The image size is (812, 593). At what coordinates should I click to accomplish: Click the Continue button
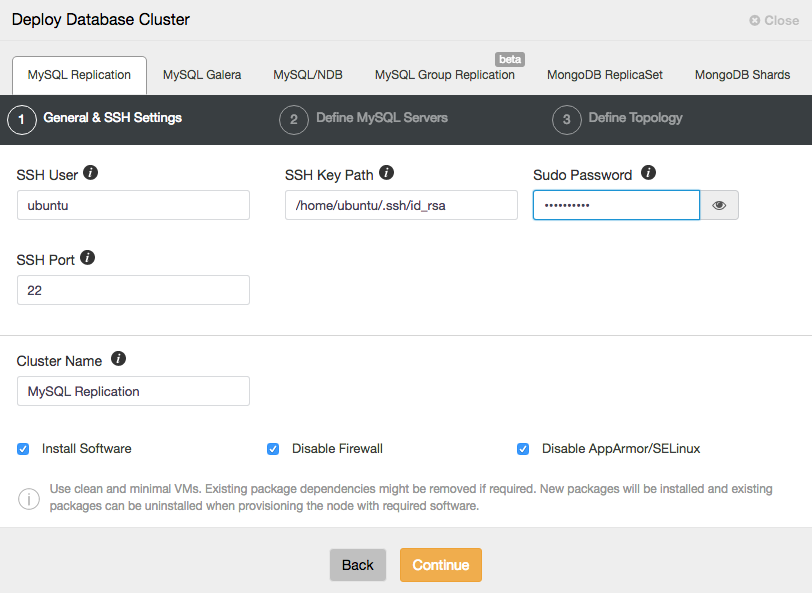tap(441, 565)
